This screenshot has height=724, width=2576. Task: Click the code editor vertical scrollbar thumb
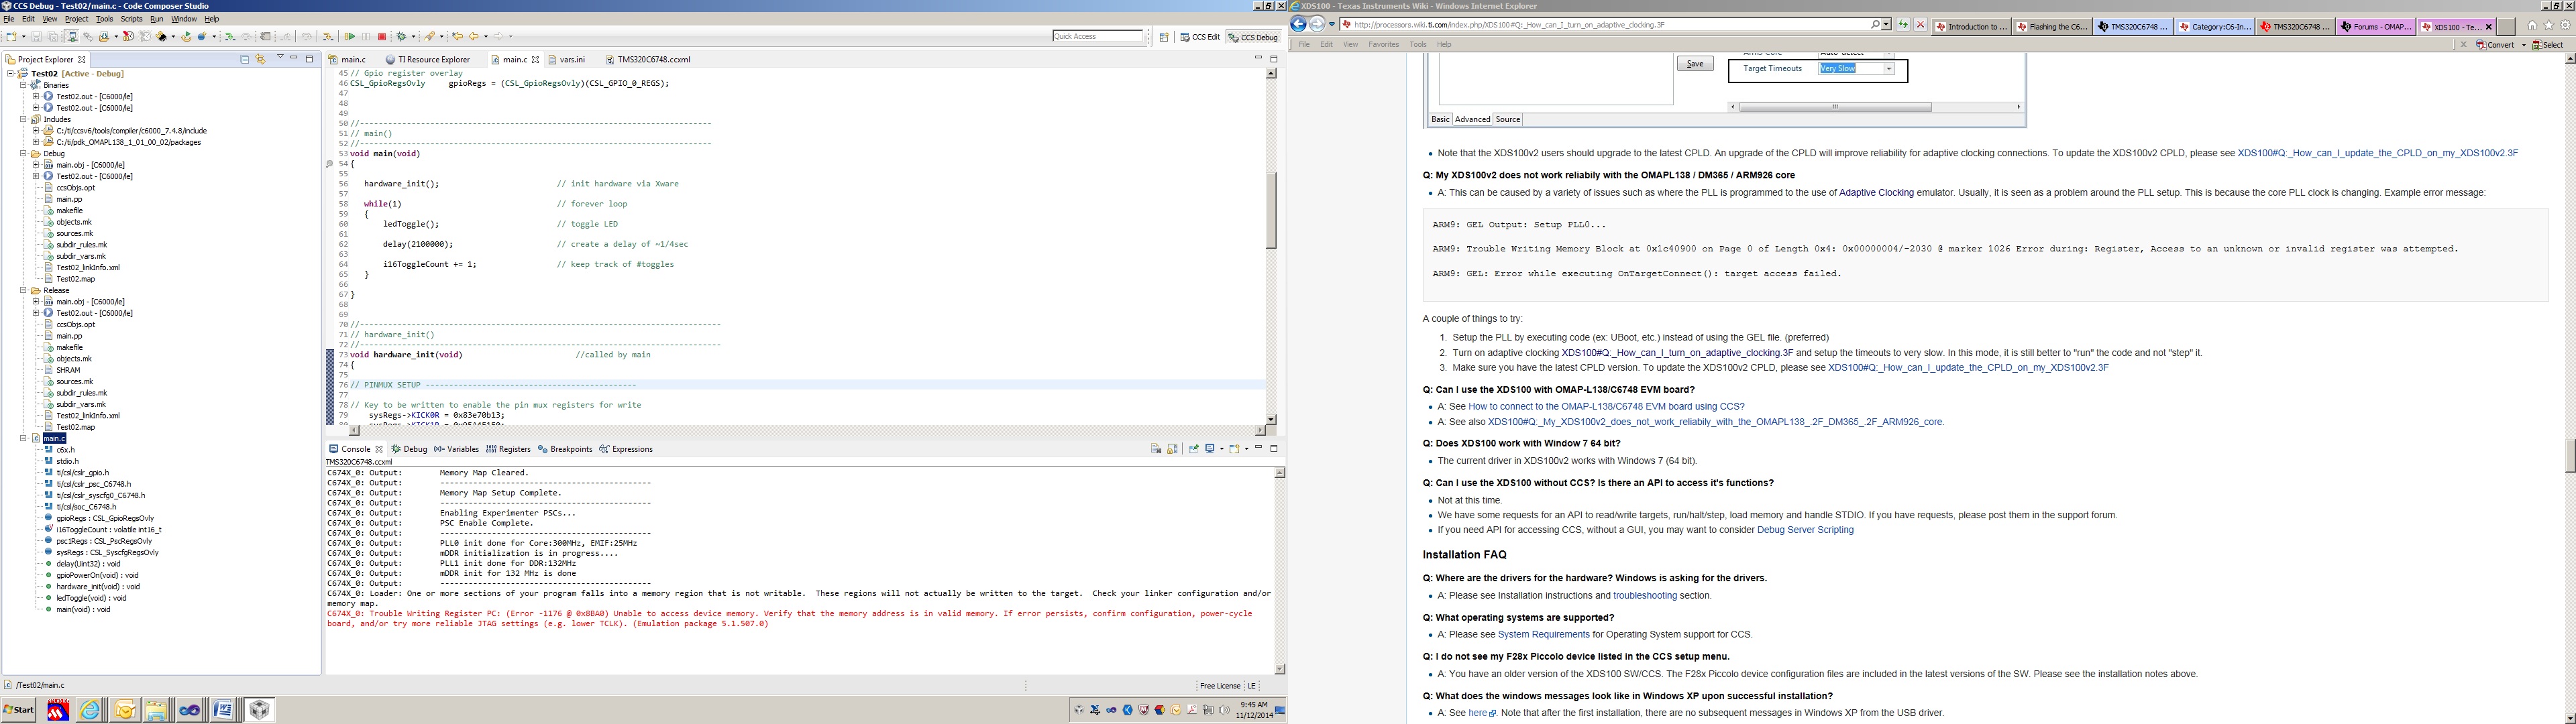(1271, 210)
